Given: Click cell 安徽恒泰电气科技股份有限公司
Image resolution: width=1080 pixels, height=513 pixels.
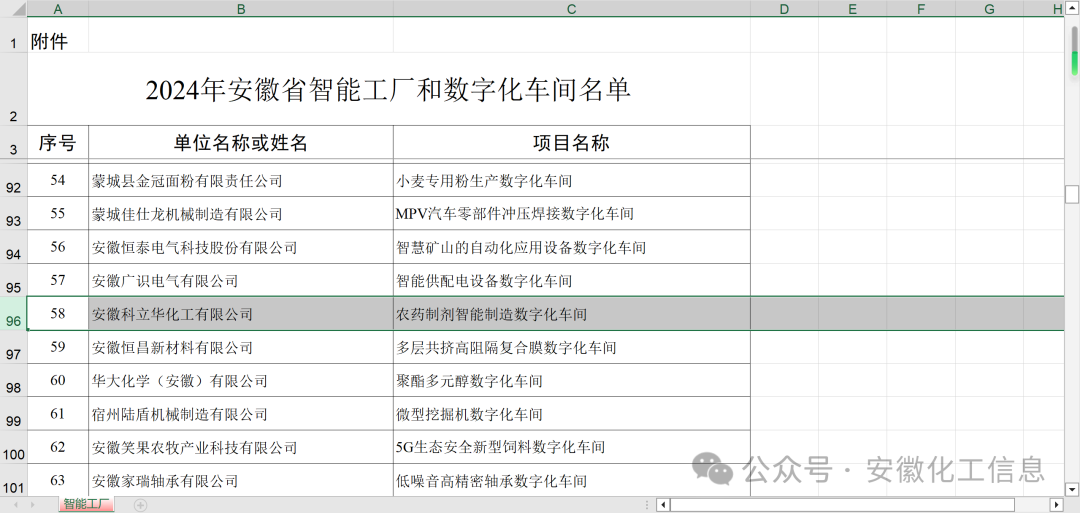Looking at the screenshot, I should (241, 247).
